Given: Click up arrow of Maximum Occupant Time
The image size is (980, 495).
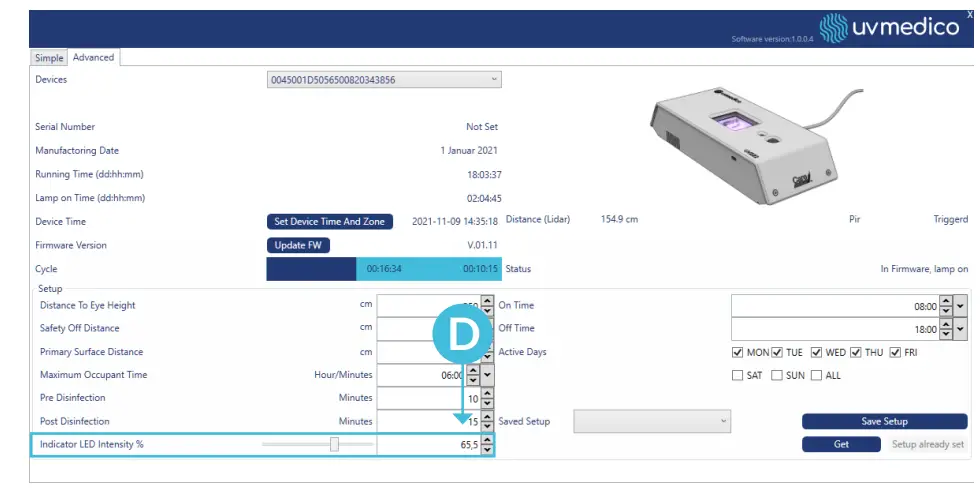Looking at the screenshot, I should [x=473, y=370].
